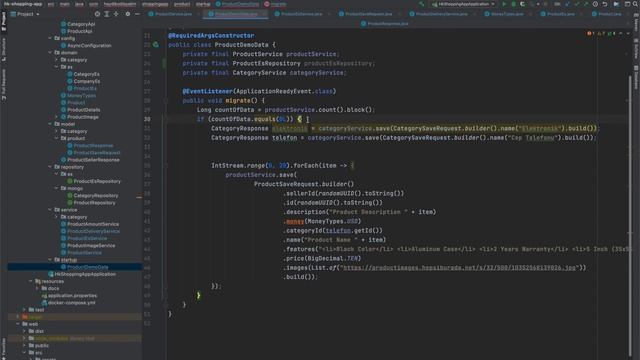
Task: Open Project view selector dropdown
Action: pos(25,14)
